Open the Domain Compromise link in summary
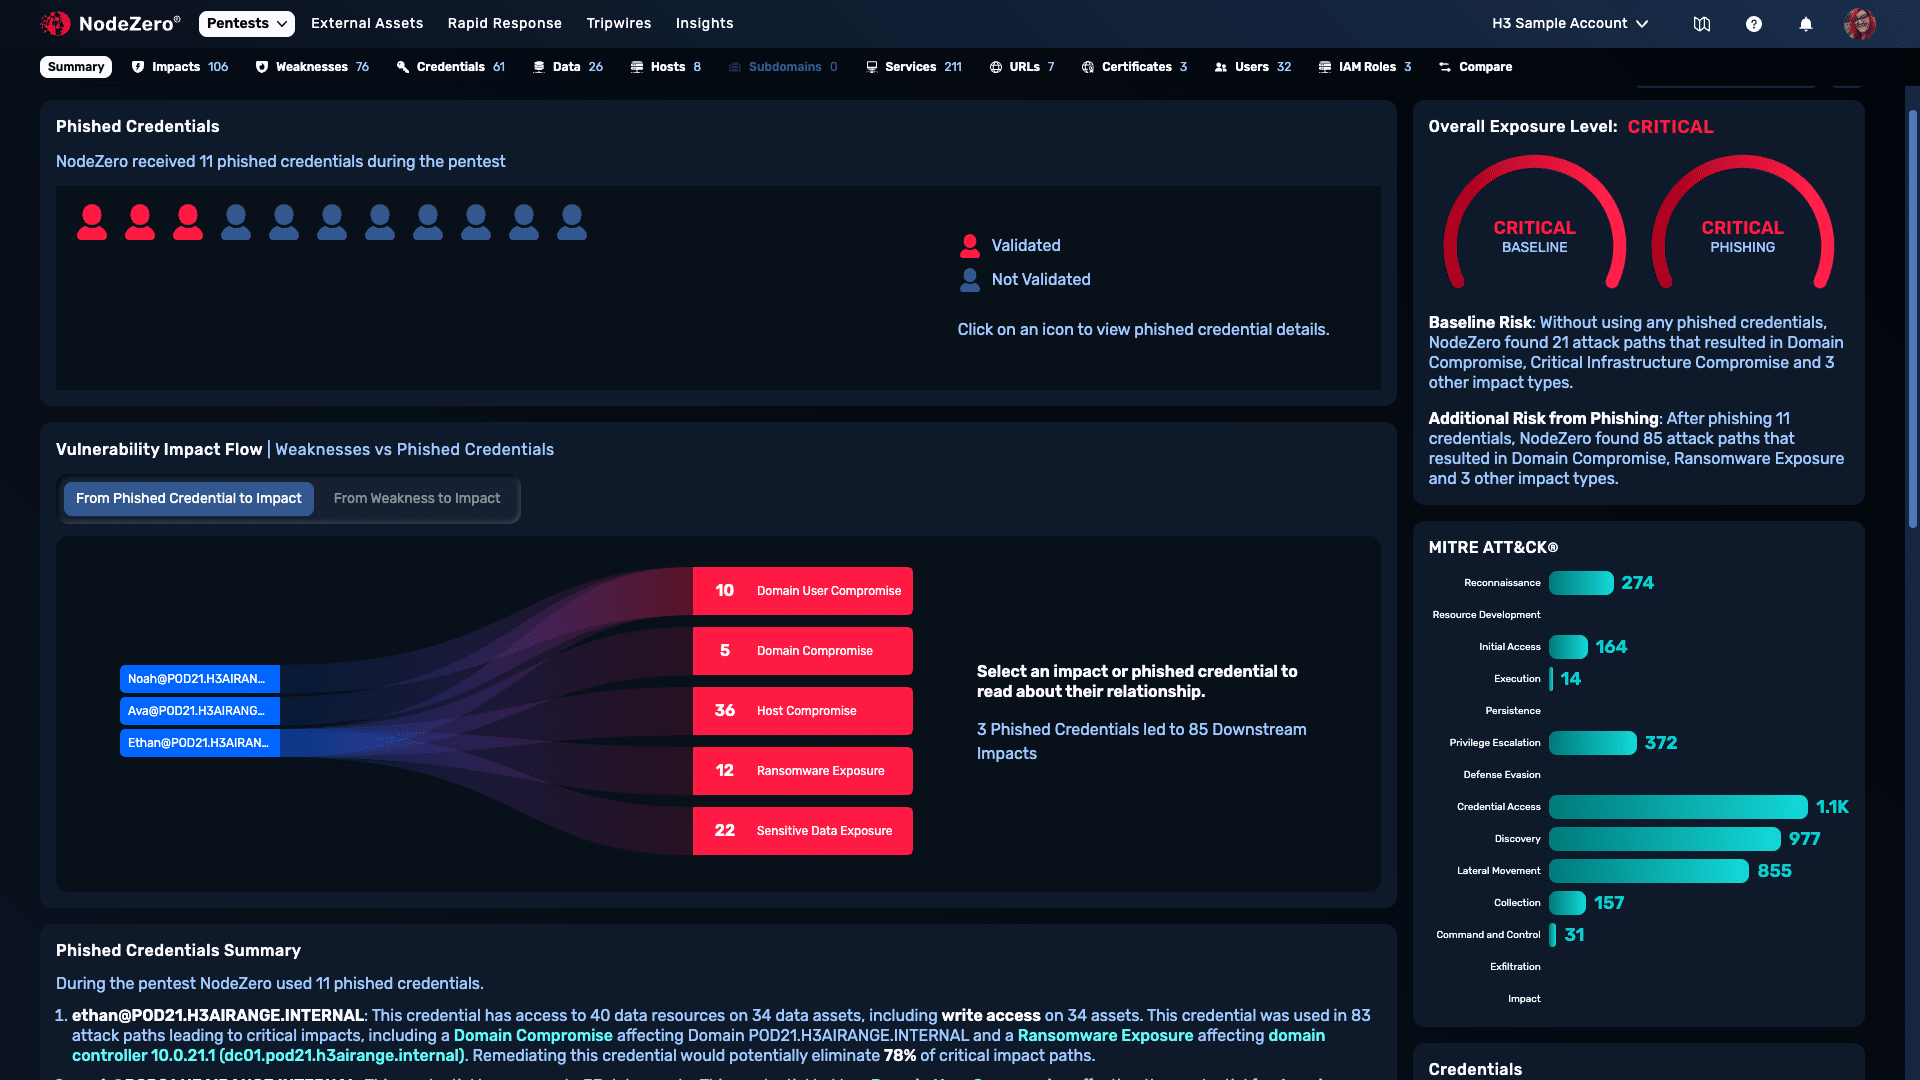This screenshot has height=1080, width=1920. (533, 1036)
